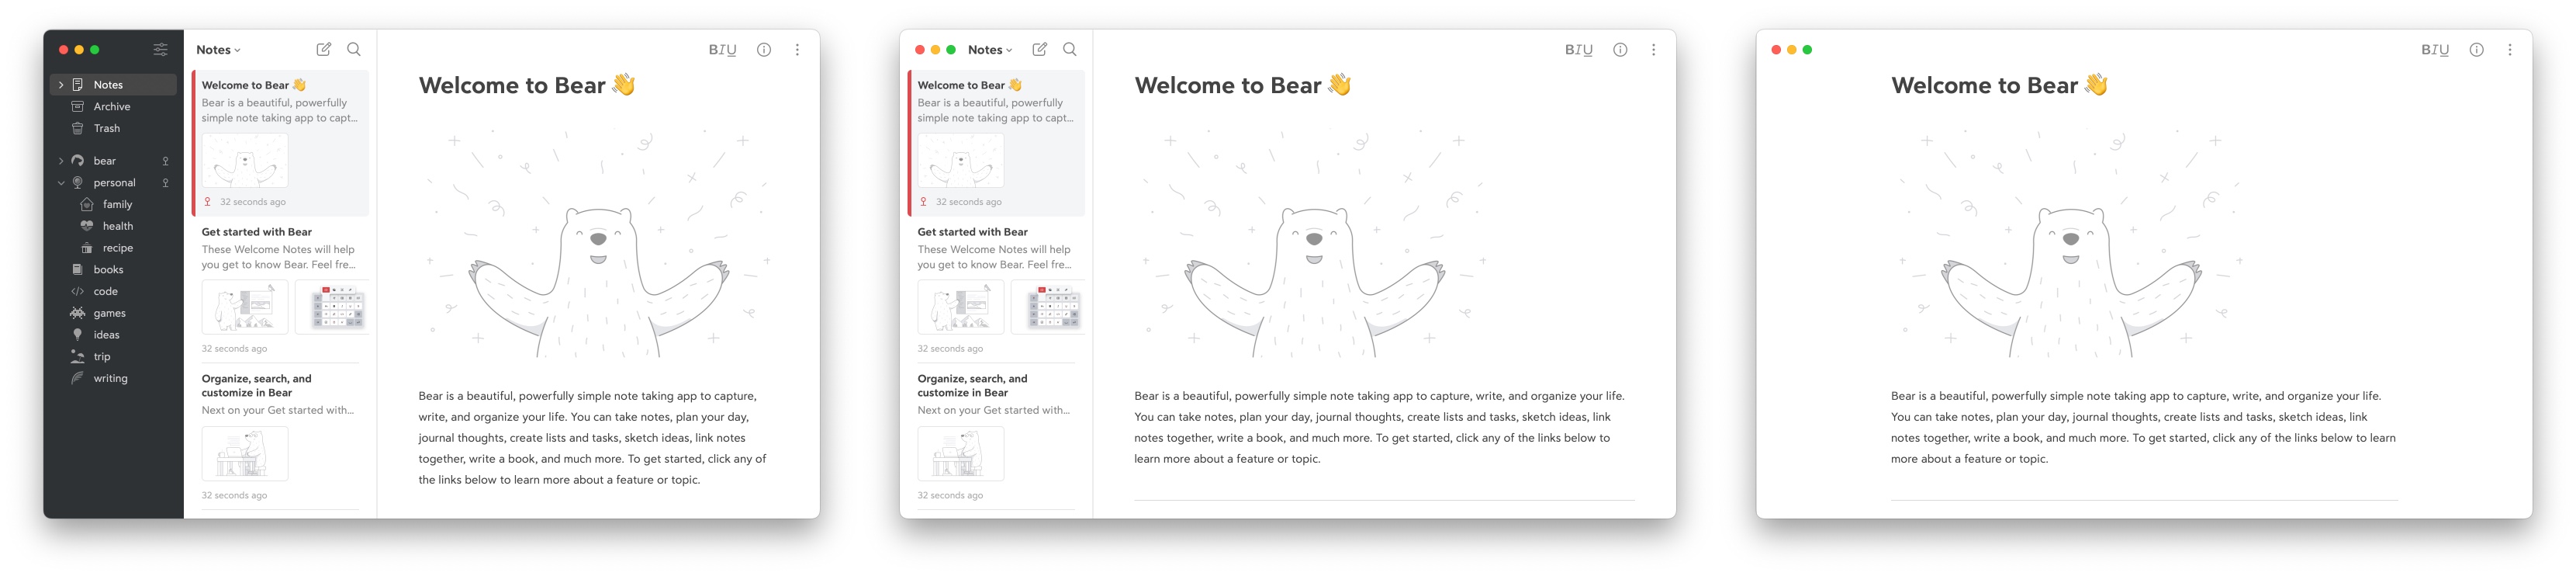The height and width of the screenshot is (576, 2576).
Task: Select the health subtag under personal
Action: click(117, 226)
